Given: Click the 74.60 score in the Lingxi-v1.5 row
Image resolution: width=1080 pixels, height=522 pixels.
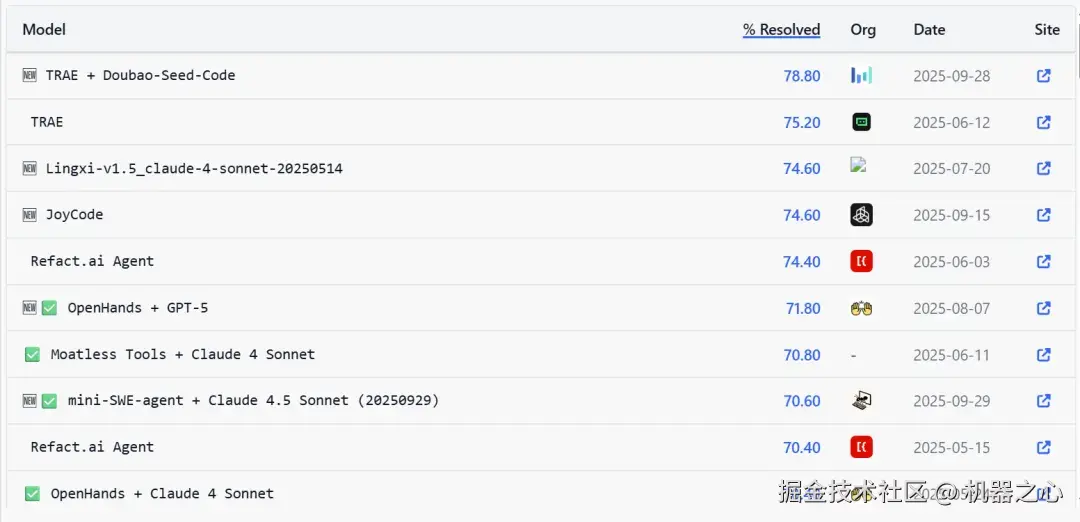Looking at the screenshot, I should [802, 169].
